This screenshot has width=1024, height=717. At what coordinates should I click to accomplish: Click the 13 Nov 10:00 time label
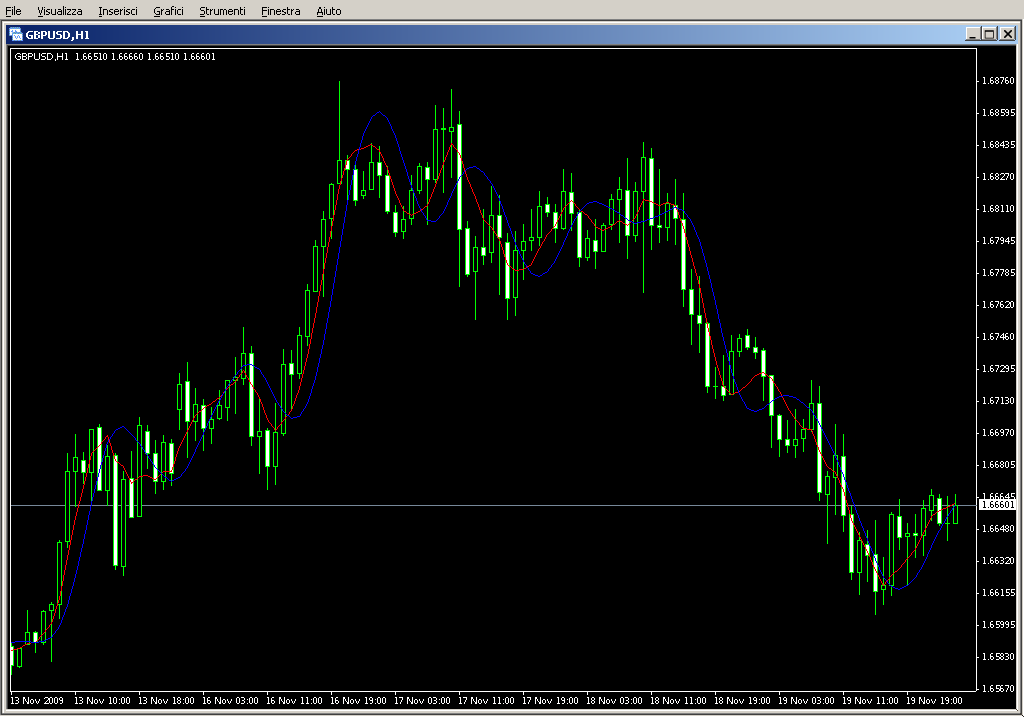tap(103, 701)
